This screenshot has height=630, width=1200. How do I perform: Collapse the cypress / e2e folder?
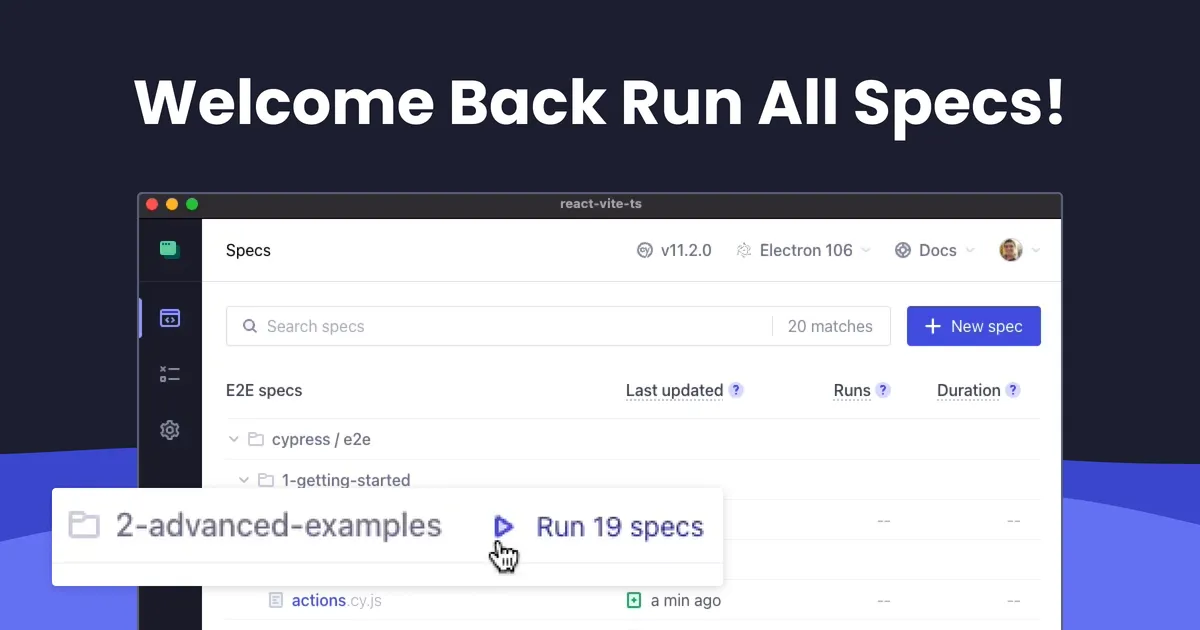(234, 439)
